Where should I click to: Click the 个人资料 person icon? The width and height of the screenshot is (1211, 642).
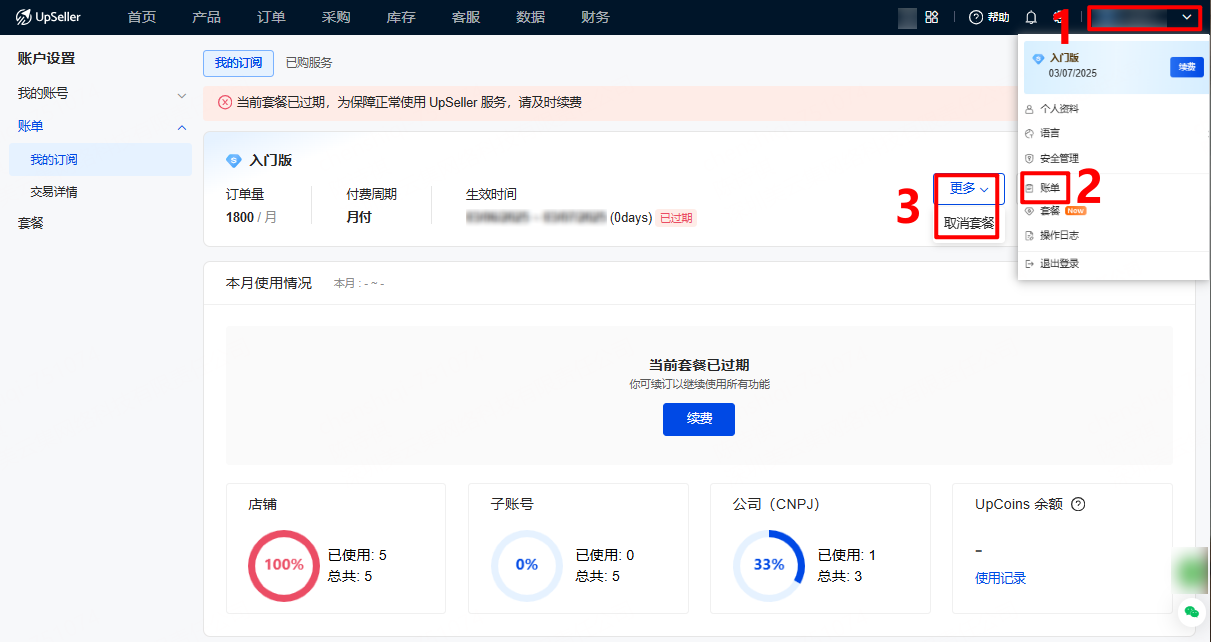(1030, 109)
